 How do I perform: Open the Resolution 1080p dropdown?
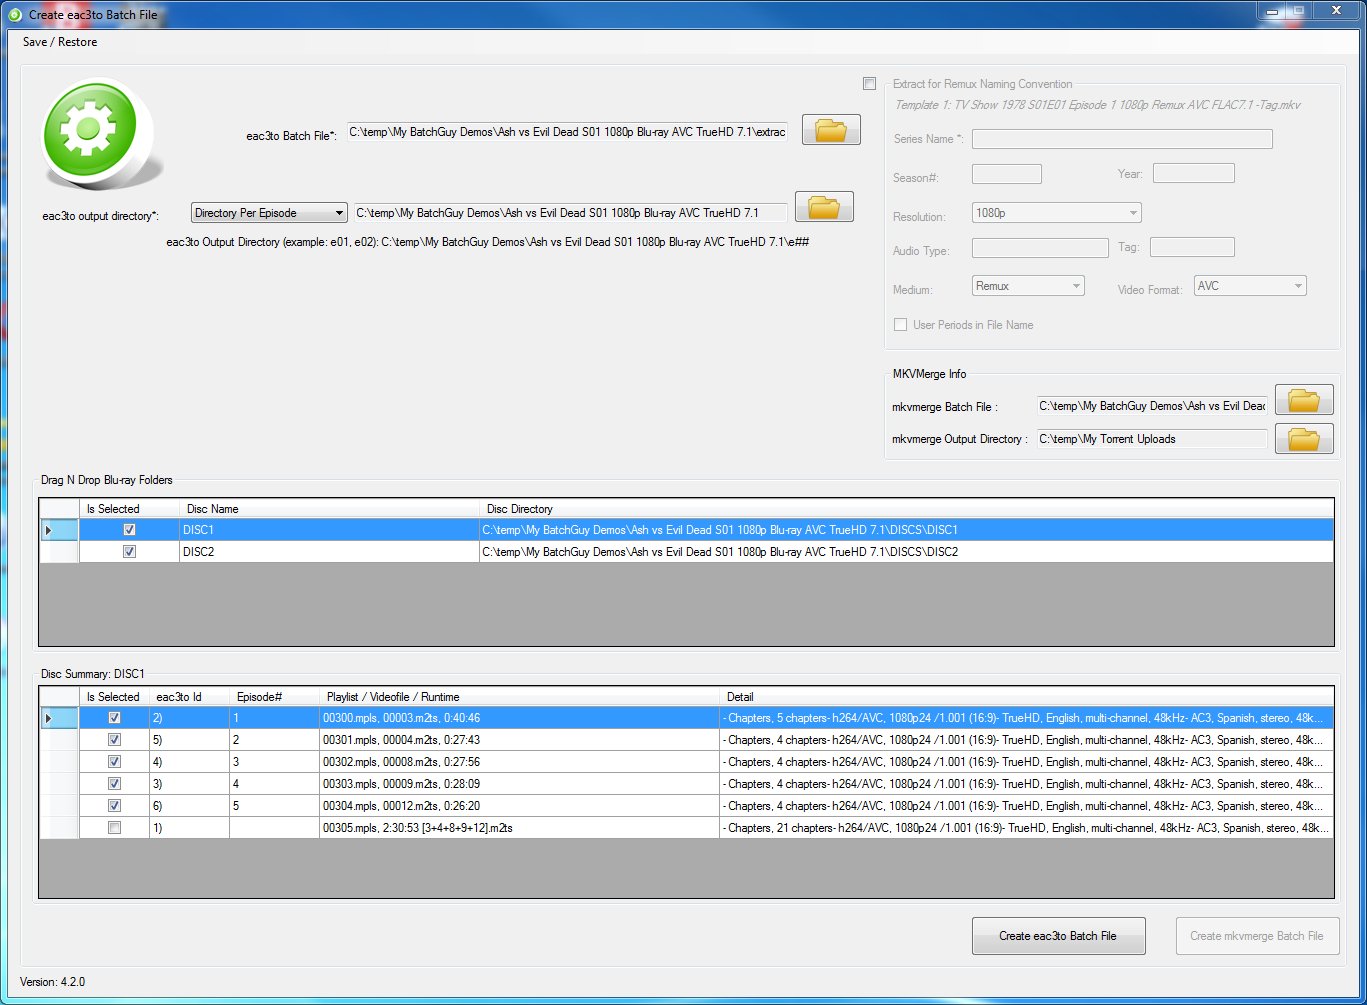(1056, 213)
